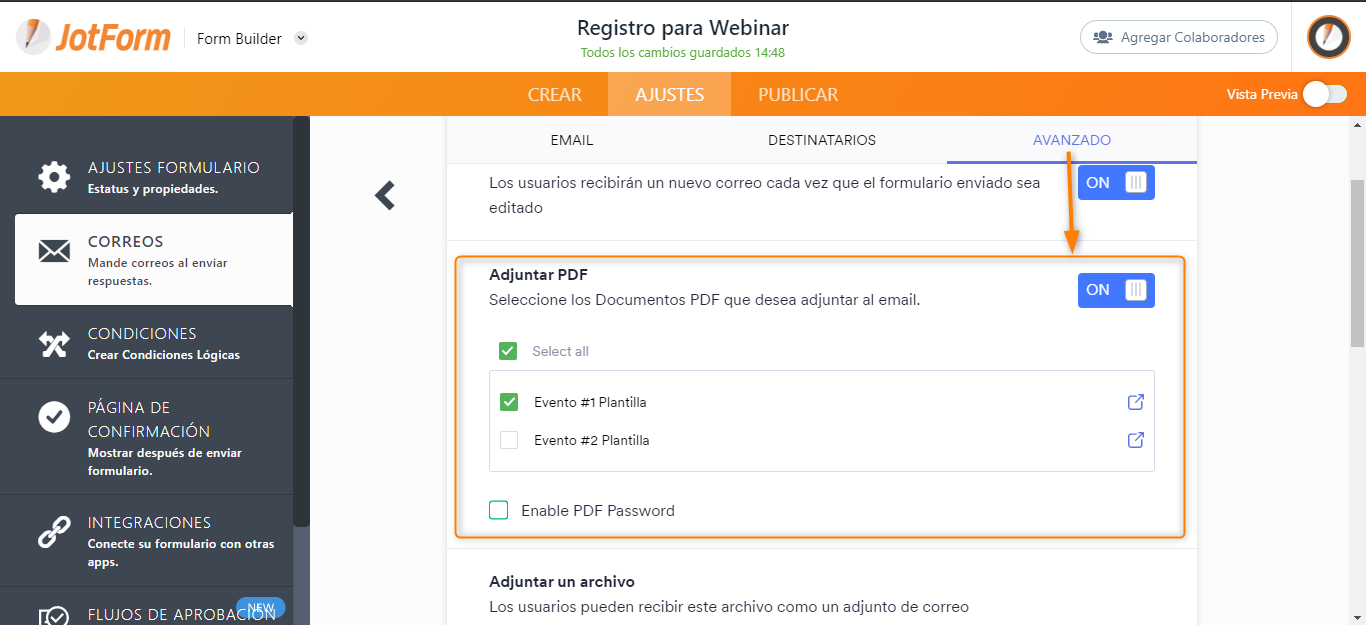Turn off the Adjuntar PDF toggle

[x=1116, y=290]
